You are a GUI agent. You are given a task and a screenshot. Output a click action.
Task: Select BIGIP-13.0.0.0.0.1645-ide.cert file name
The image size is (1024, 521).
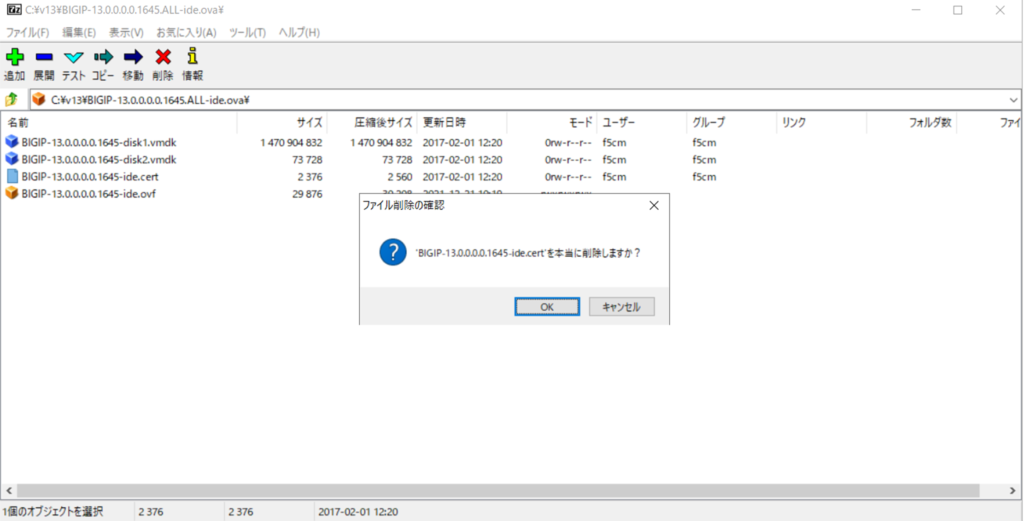coord(89,176)
